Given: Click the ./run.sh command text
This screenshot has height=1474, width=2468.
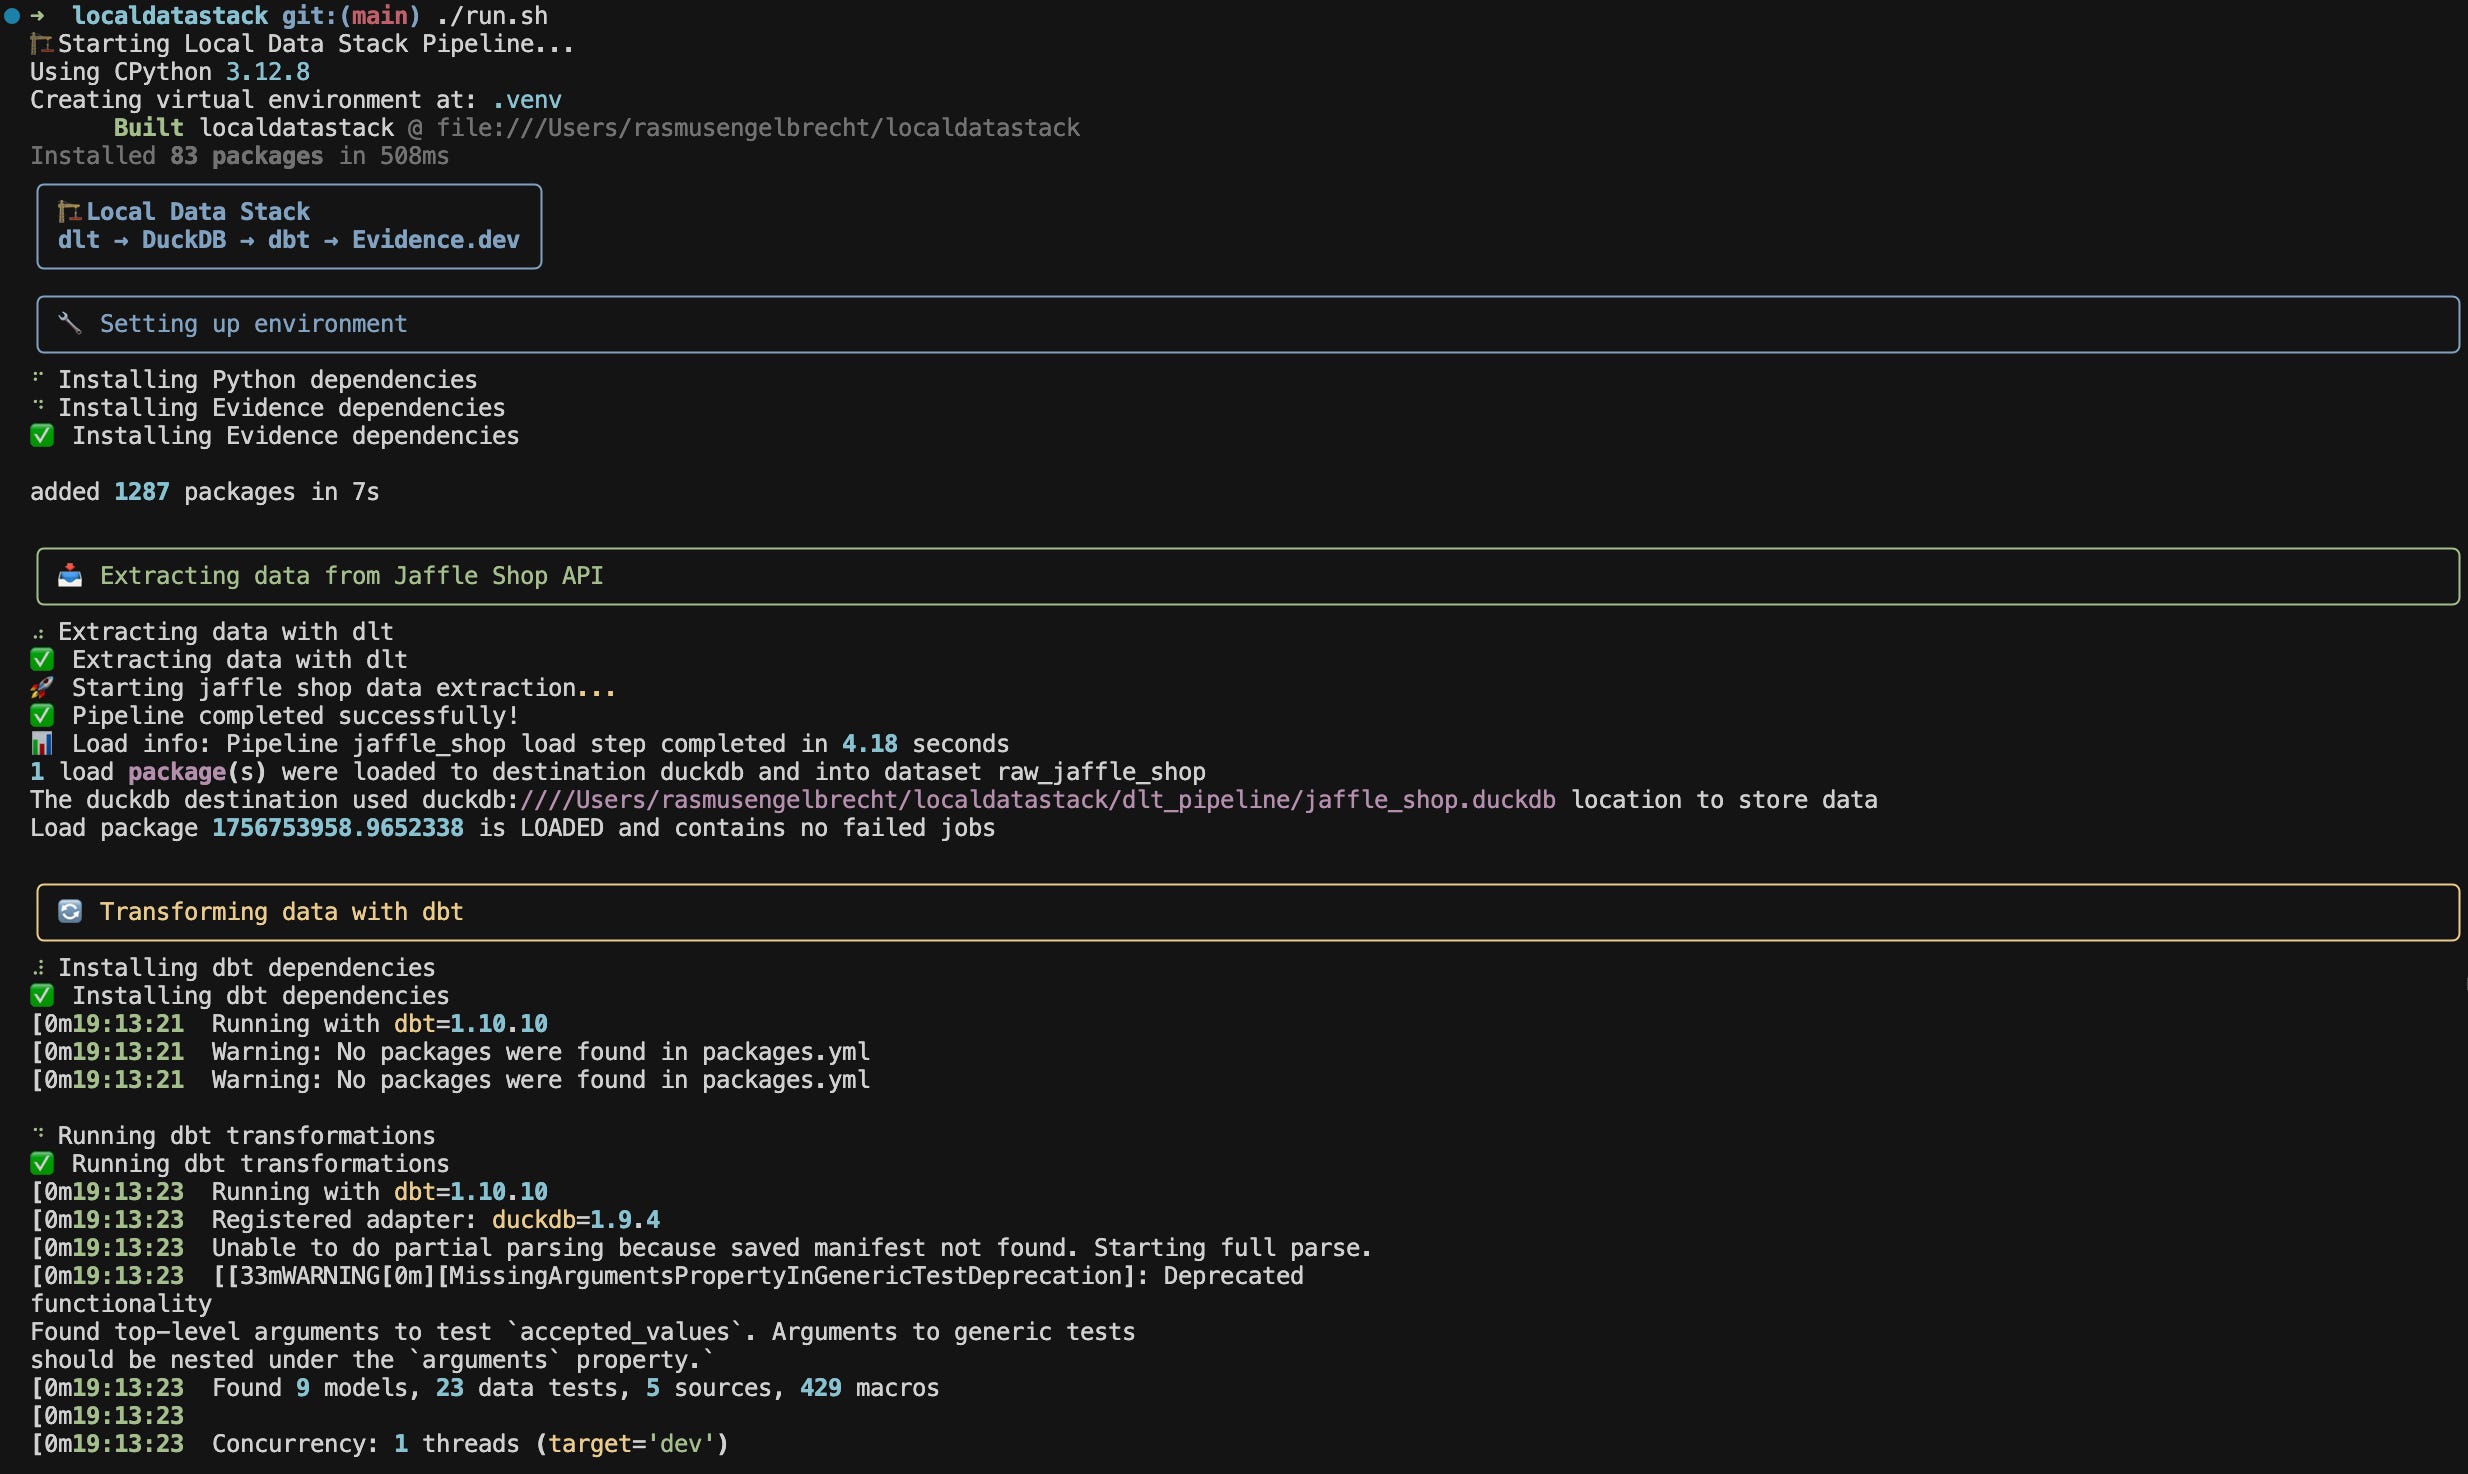Looking at the screenshot, I should (x=492, y=16).
